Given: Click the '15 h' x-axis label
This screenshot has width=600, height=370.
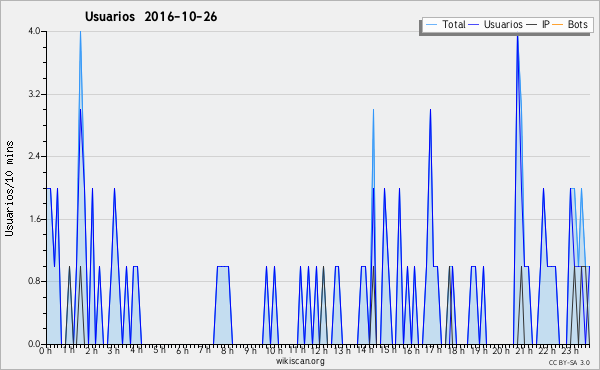Looking at the screenshot, I should 388,350.
